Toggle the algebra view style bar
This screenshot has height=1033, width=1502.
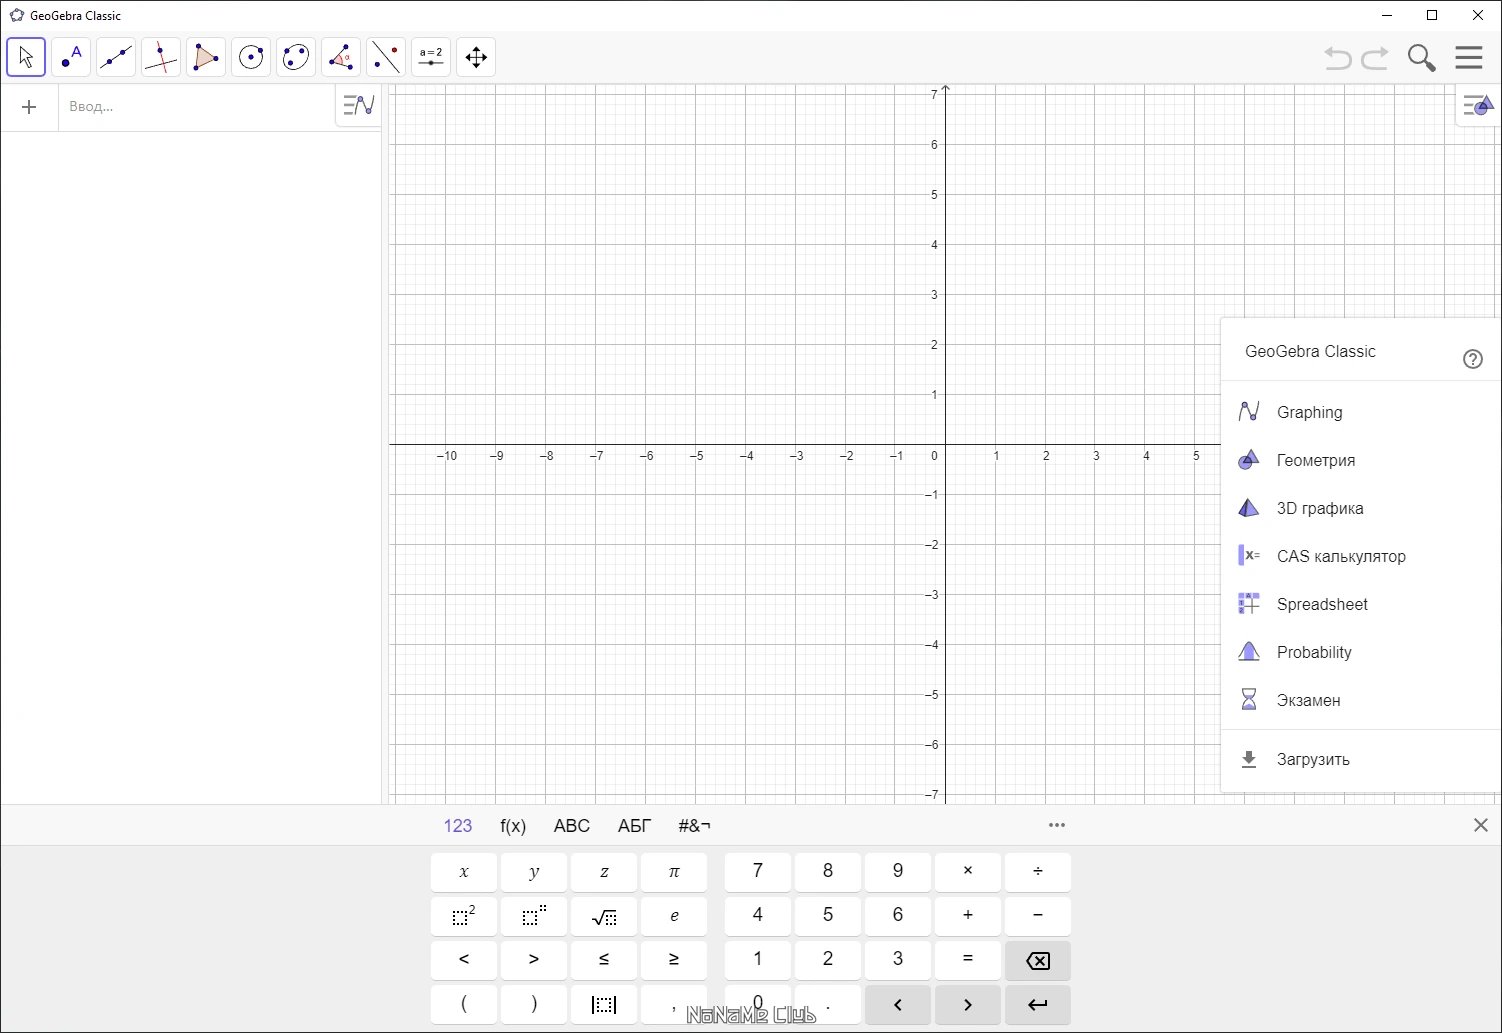tap(358, 105)
